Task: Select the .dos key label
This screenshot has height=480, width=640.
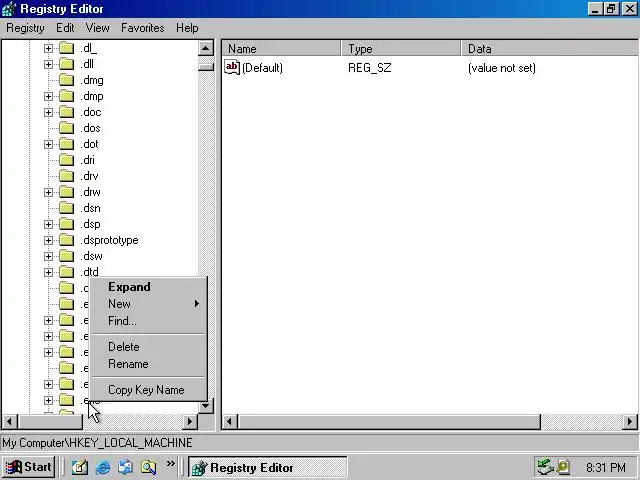Action: coord(90,128)
